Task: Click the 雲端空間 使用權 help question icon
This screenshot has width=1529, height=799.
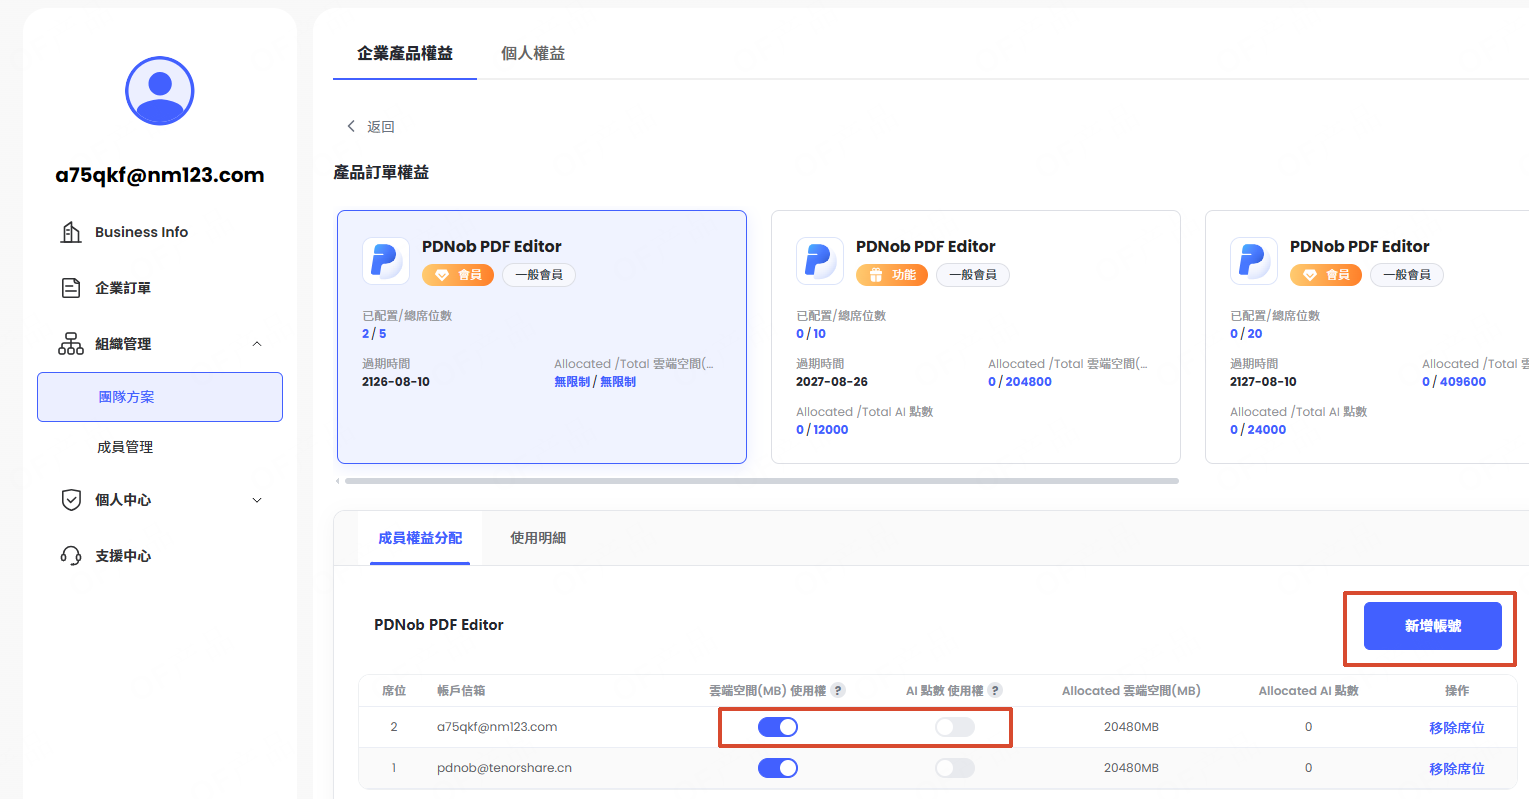Action: tap(839, 690)
